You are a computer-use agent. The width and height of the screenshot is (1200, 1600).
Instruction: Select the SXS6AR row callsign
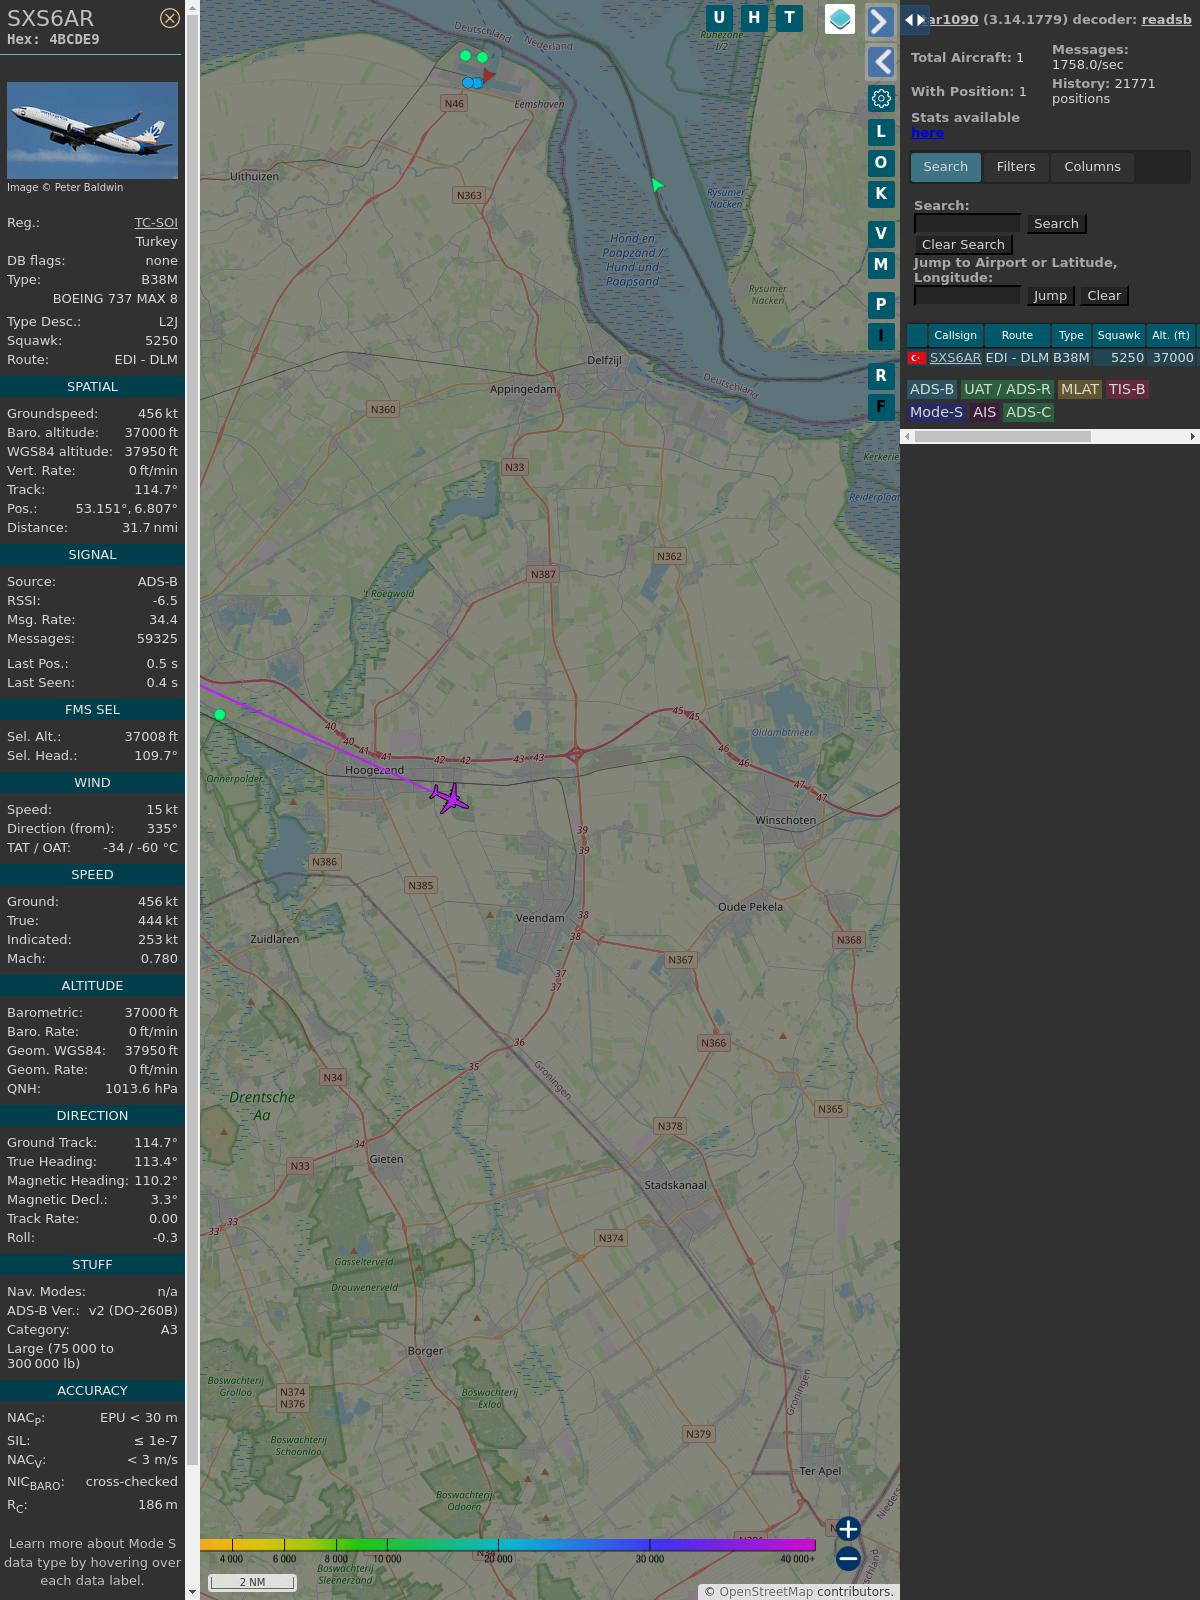click(955, 358)
